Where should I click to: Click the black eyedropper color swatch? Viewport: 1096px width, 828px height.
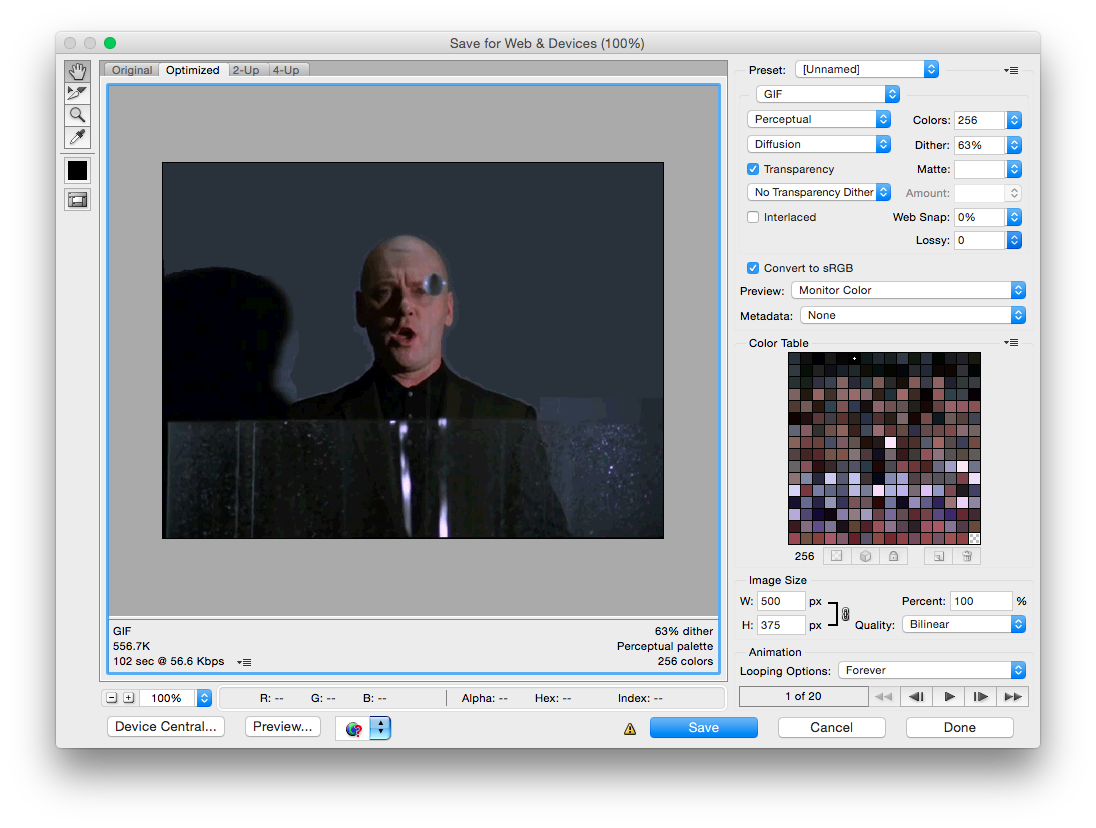[78, 170]
